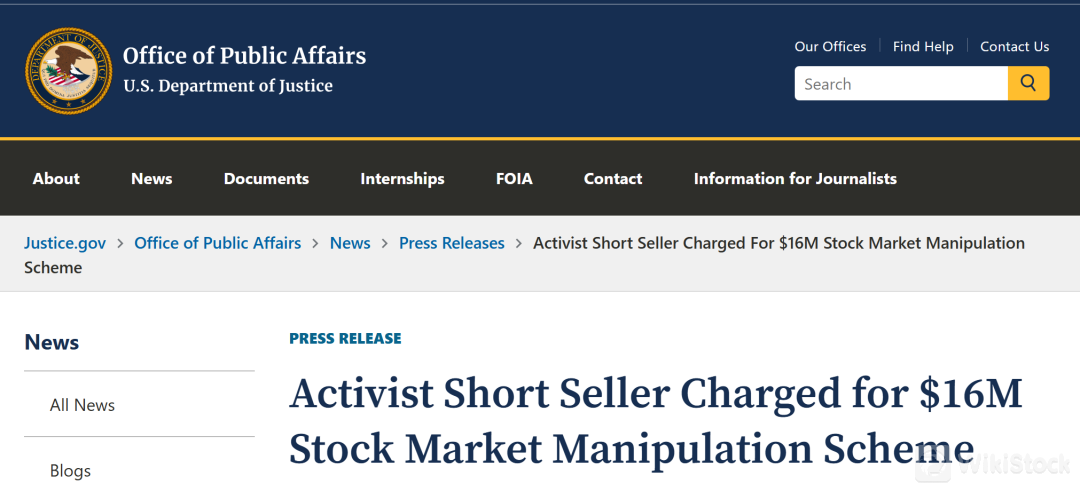The image size is (1080, 499).
Task: Select All News in the sidebar
Action: click(x=82, y=405)
